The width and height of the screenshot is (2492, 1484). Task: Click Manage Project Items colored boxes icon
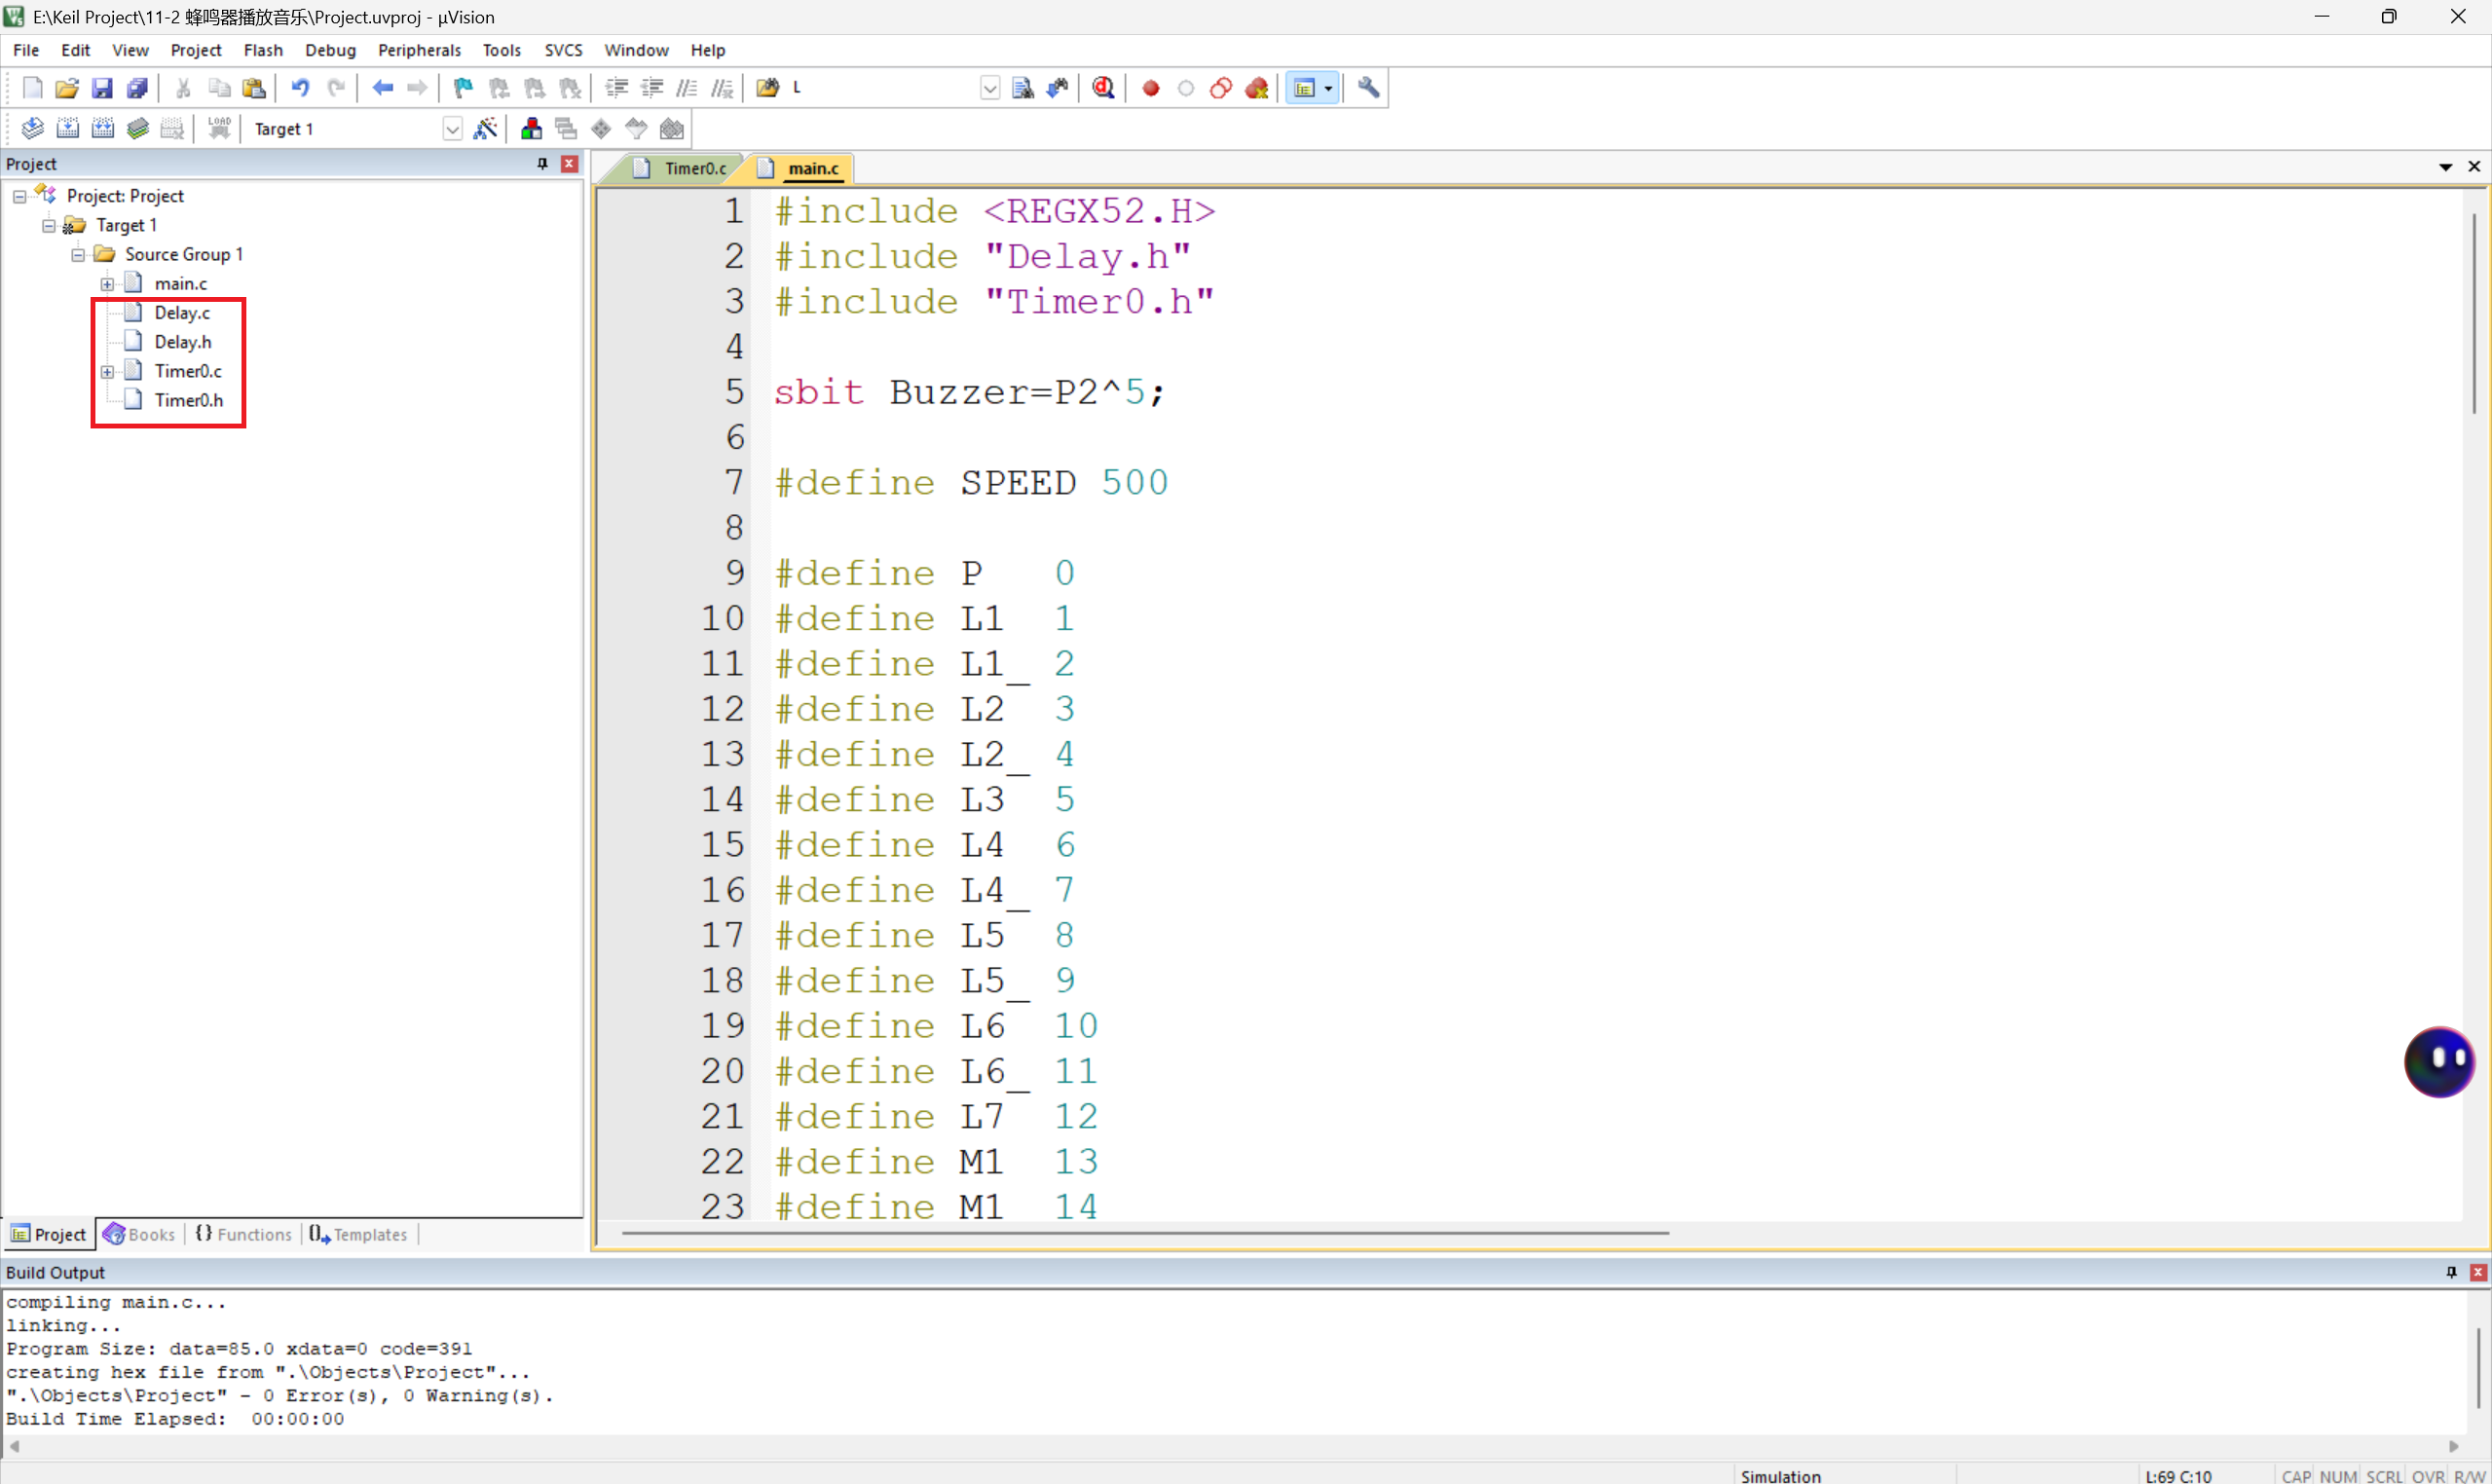(x=531, y=129)
